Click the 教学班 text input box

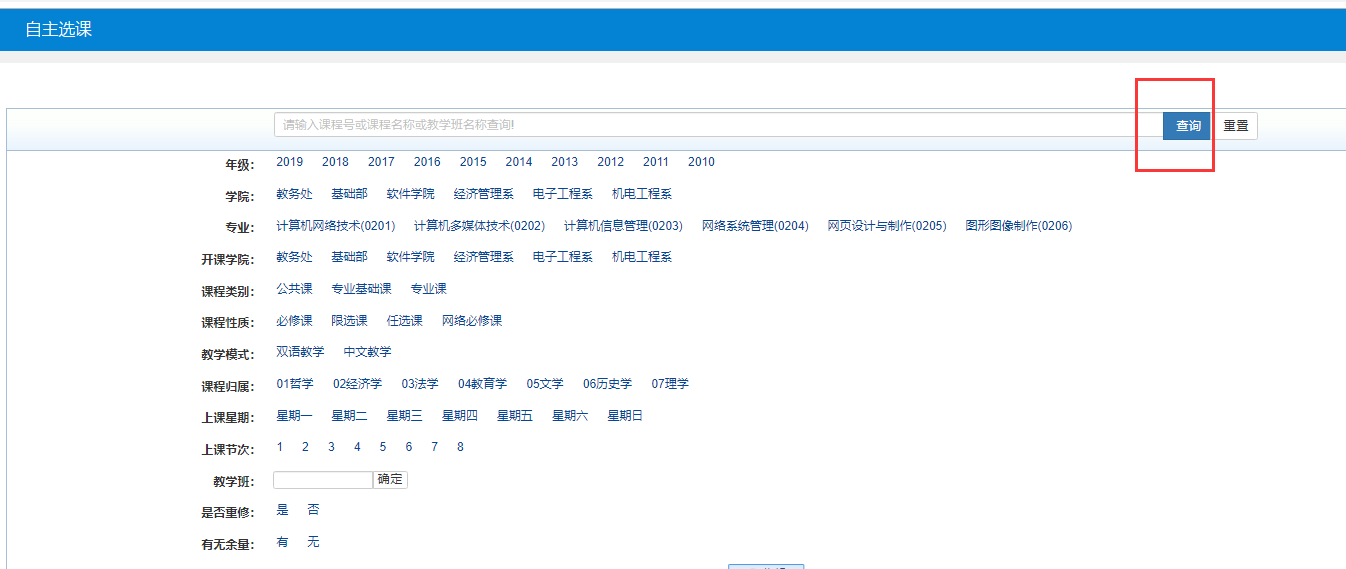tap(322, 480)
